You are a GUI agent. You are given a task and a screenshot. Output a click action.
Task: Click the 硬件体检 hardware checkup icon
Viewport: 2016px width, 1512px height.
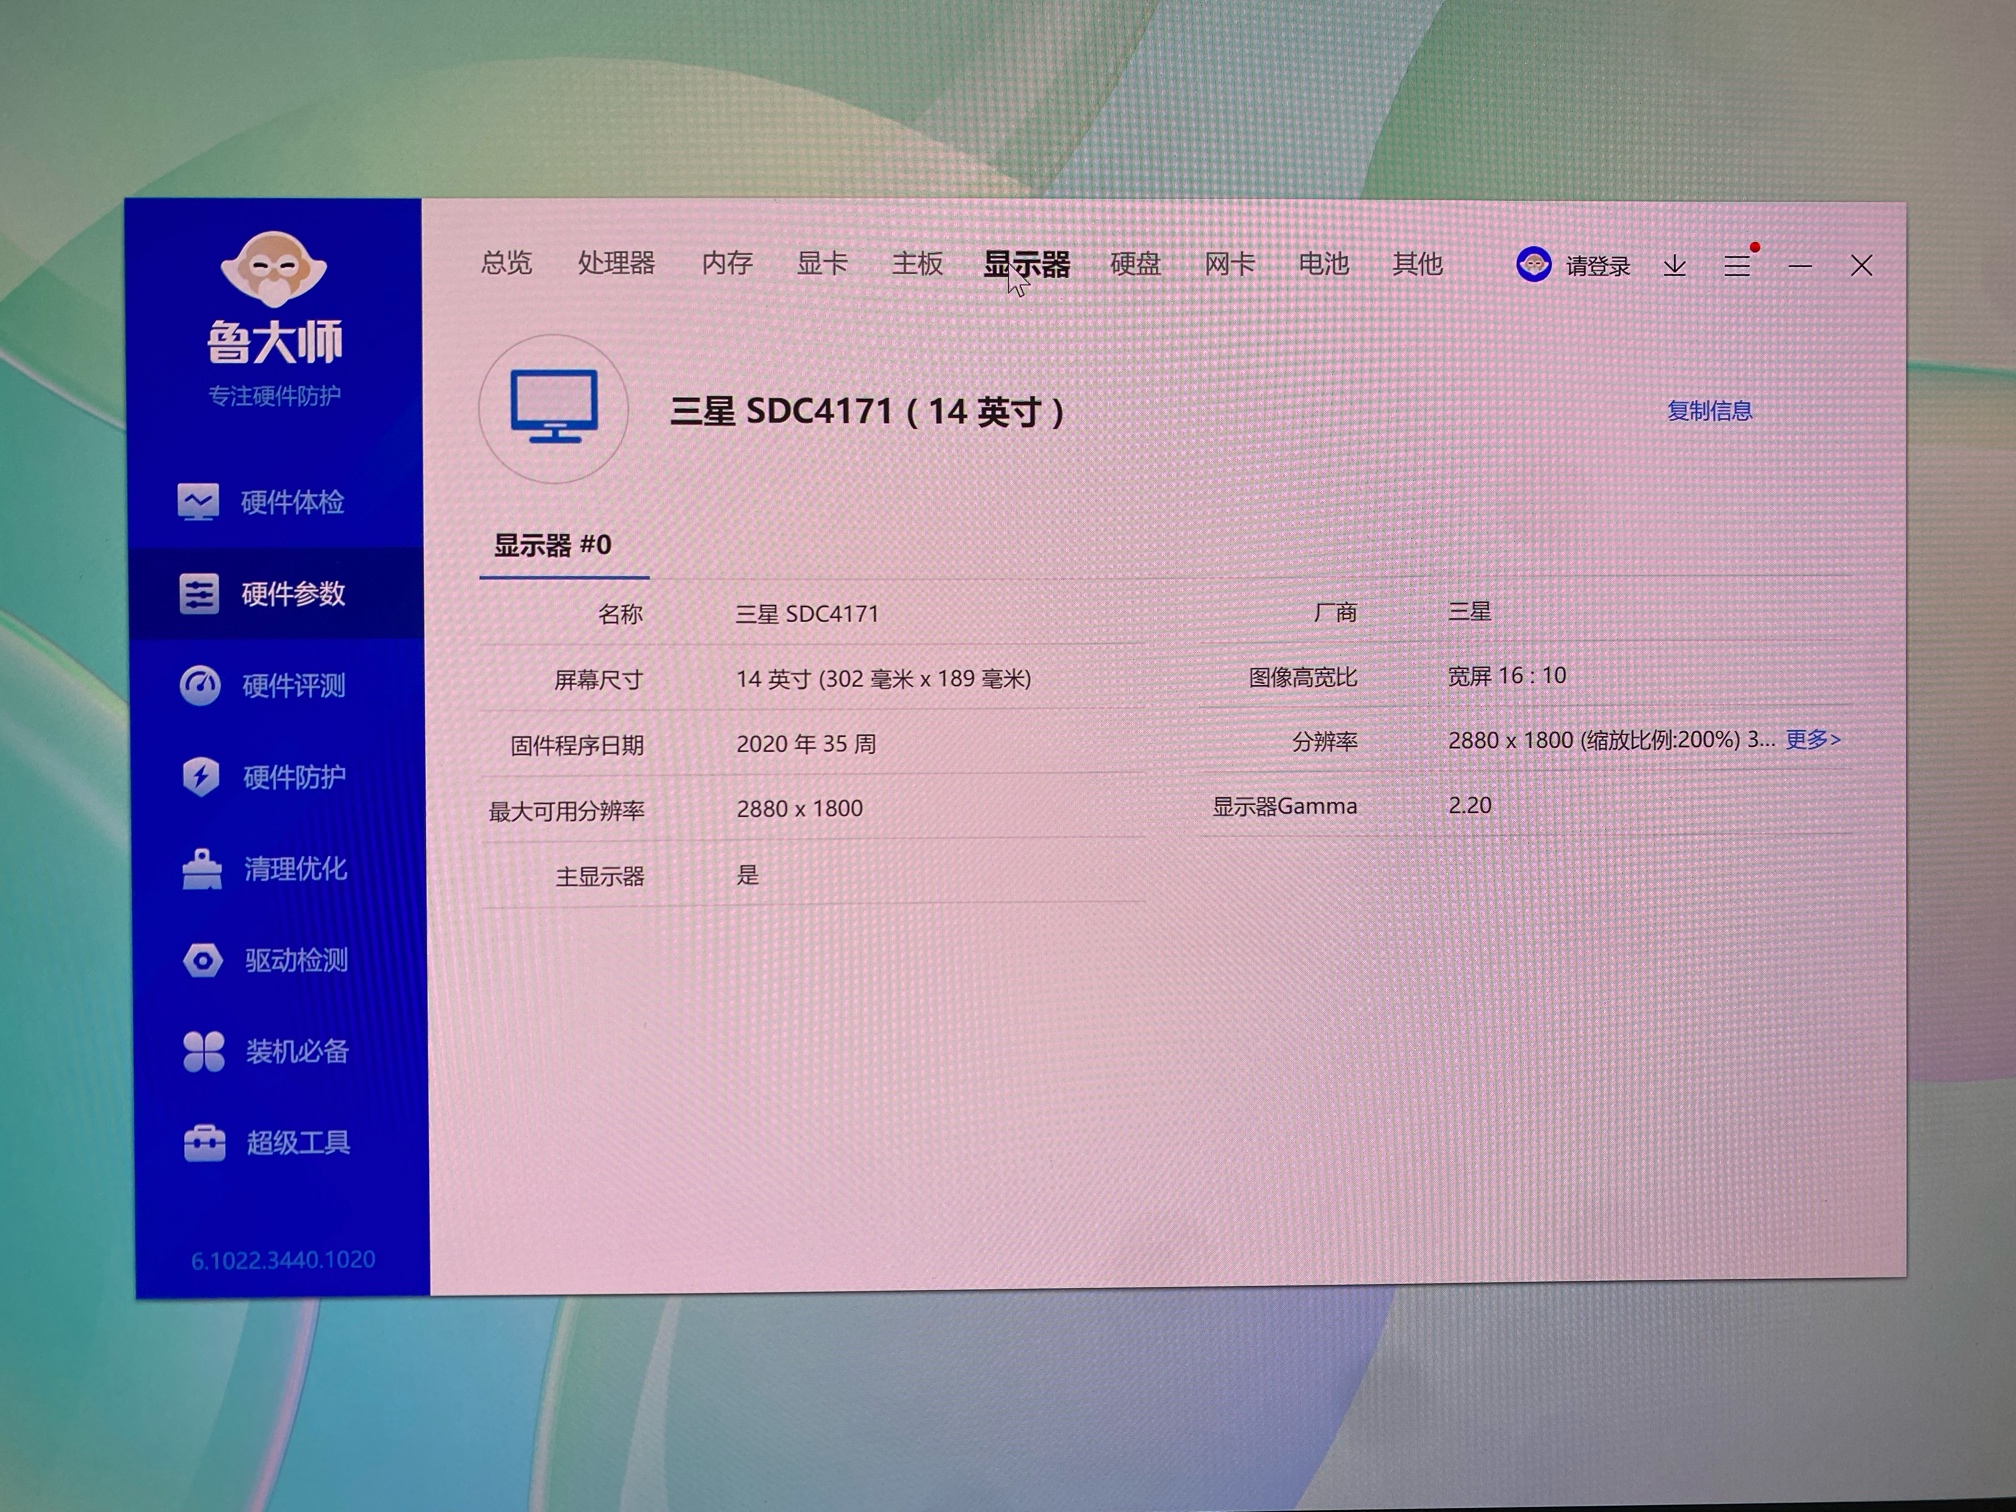pos(198,501)
